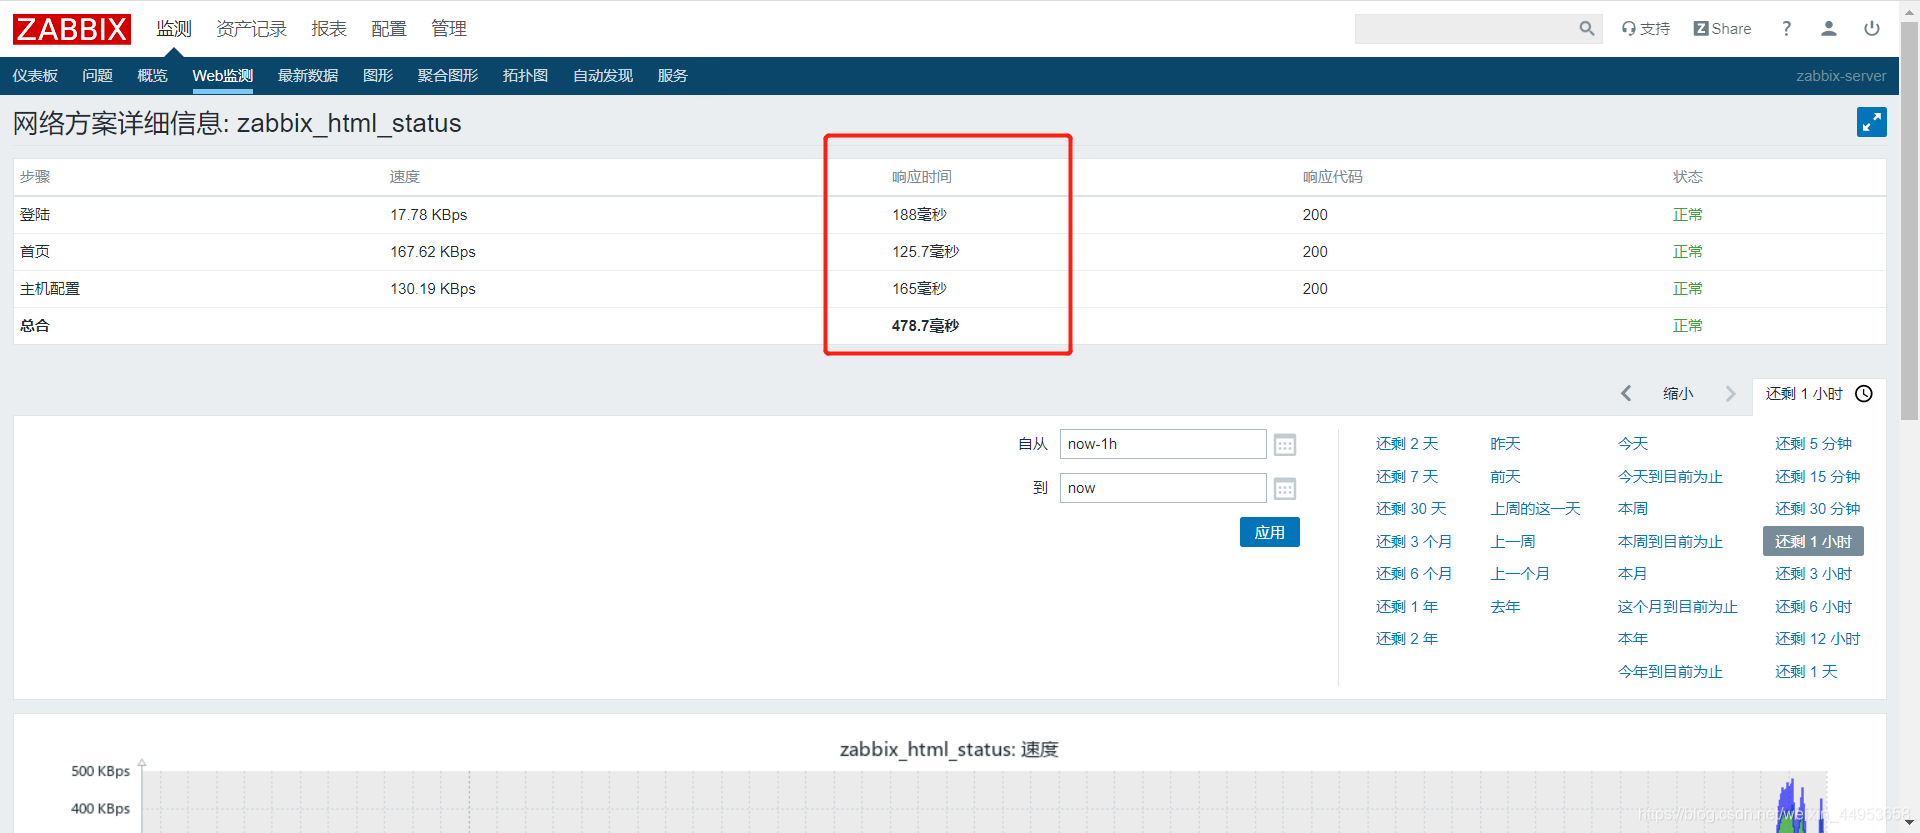Select 今天到目前为止 time range
Image resolution: width=1920 pixels, height=833 pixels.
point(1670,477)
